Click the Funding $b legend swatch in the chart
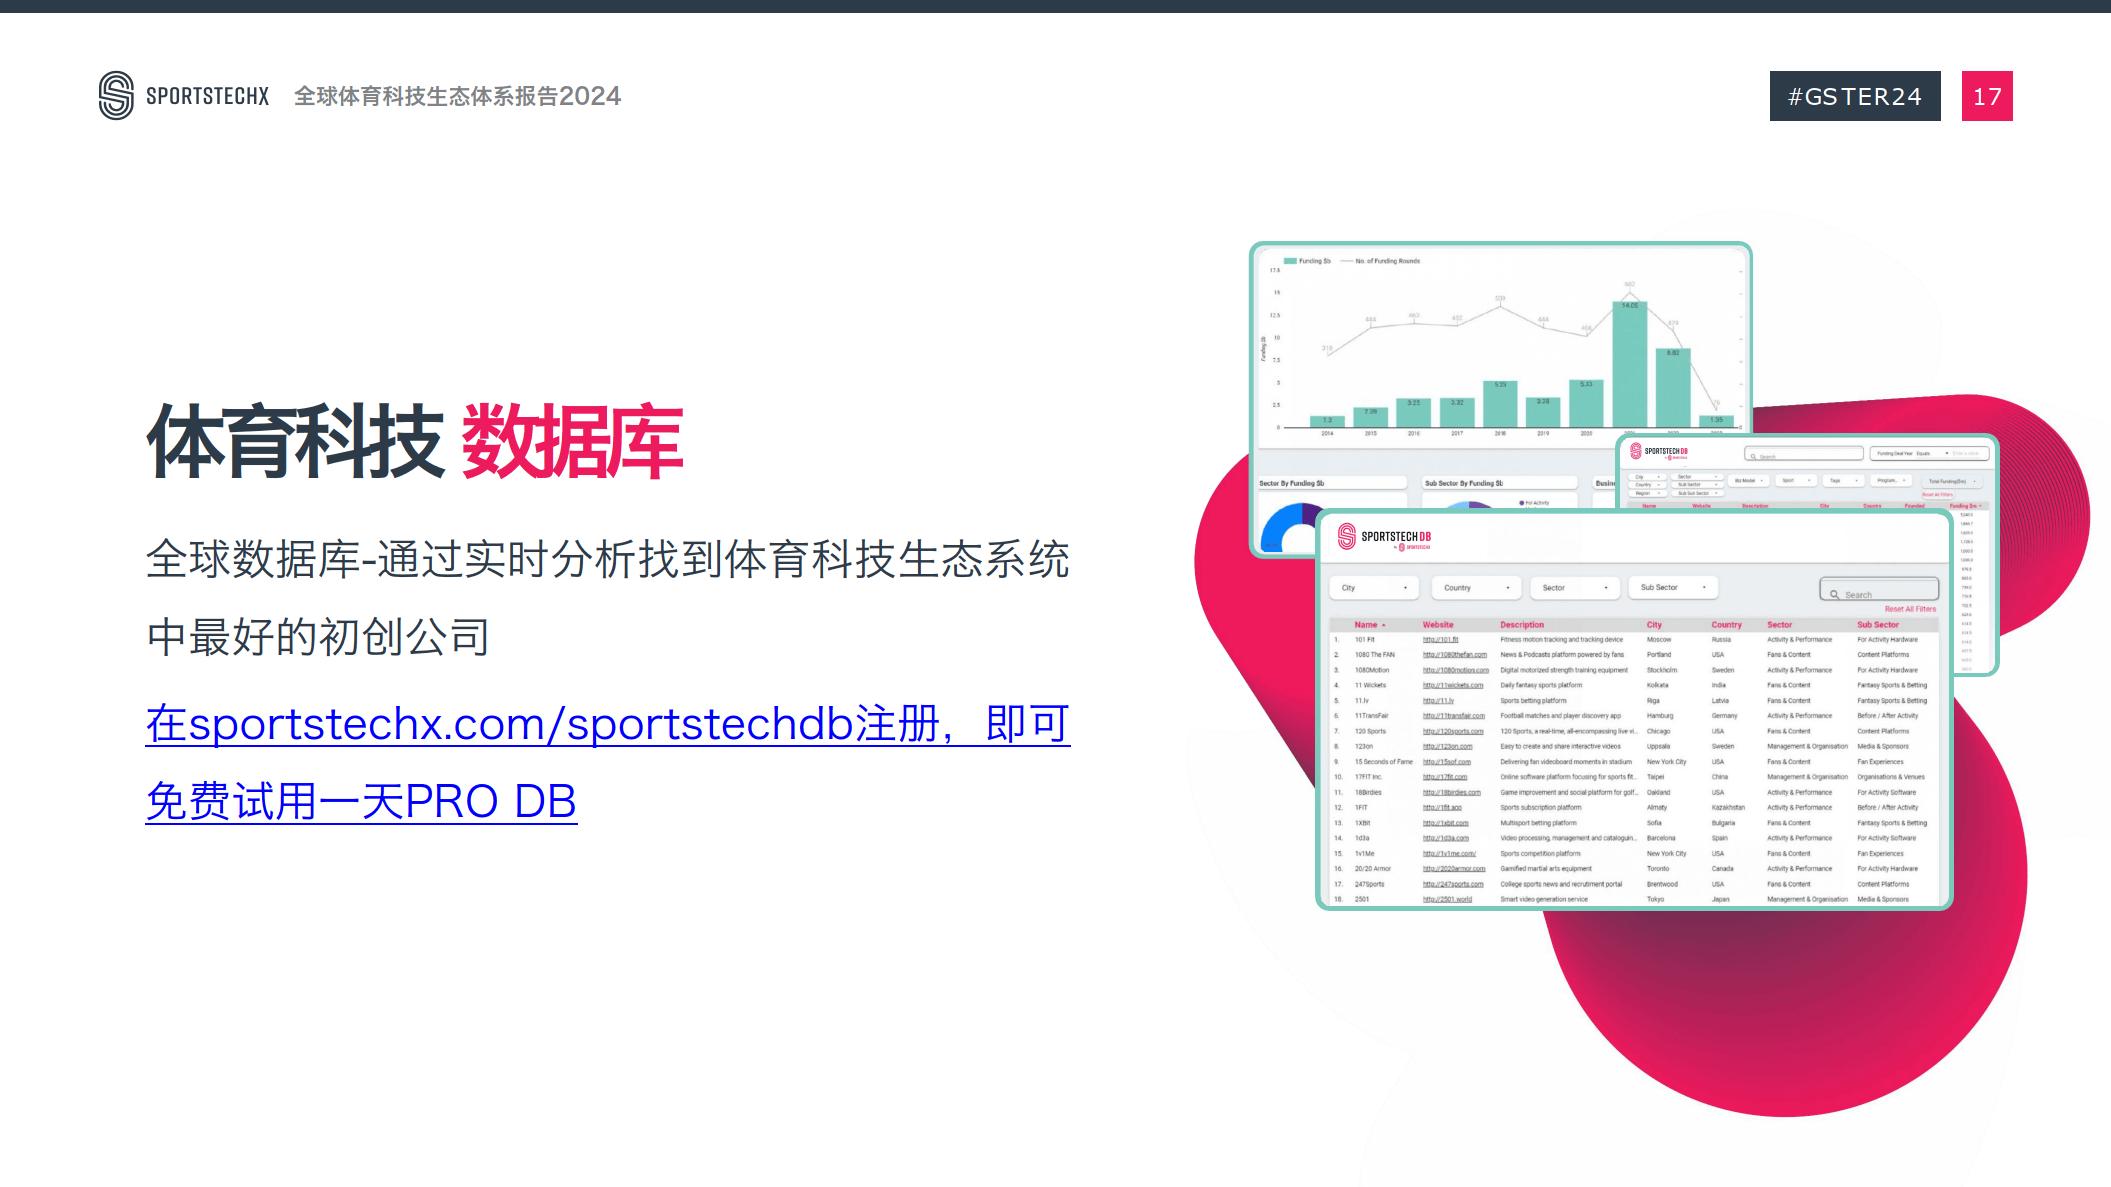Image resolution: width=2111 pixels, height=1187 pixels. (1290, 261)
